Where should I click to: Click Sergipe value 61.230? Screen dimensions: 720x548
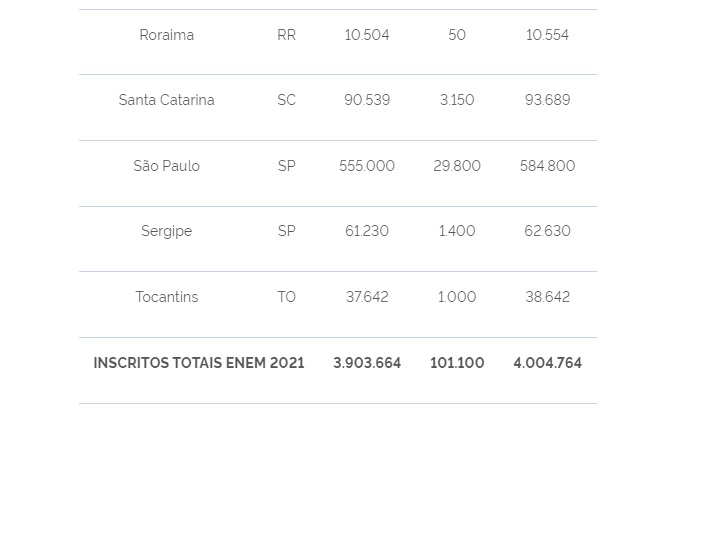[x=367, y=231]
